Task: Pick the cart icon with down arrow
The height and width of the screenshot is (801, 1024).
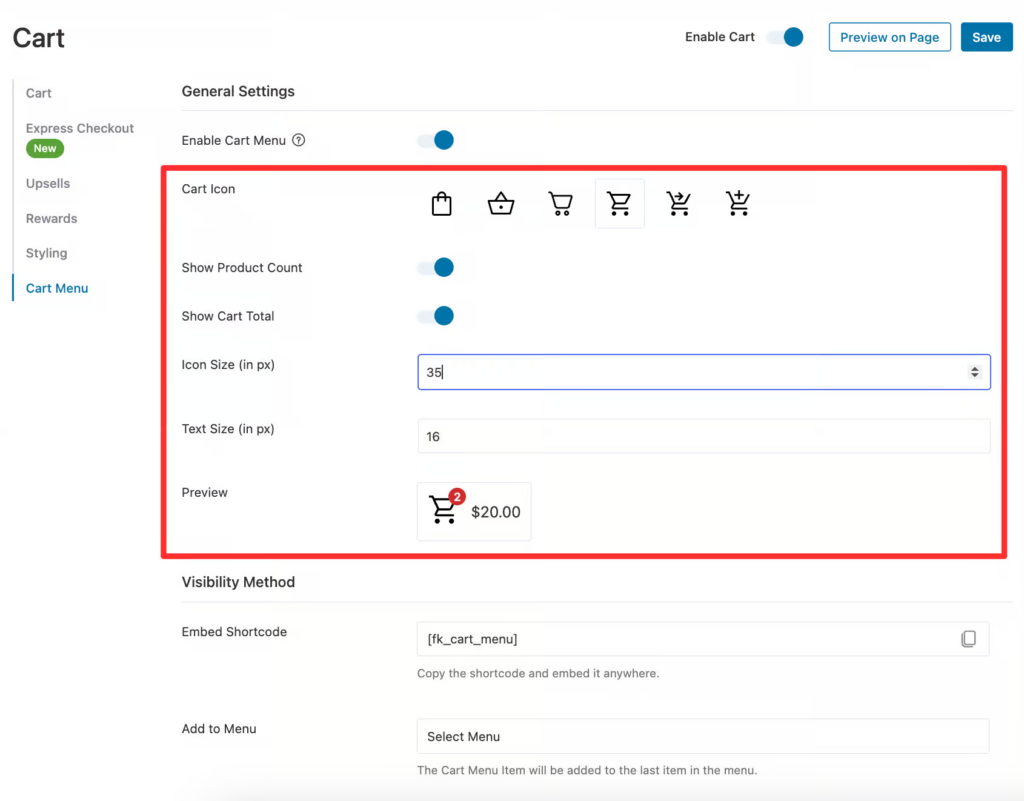Action: coord(679,203)
